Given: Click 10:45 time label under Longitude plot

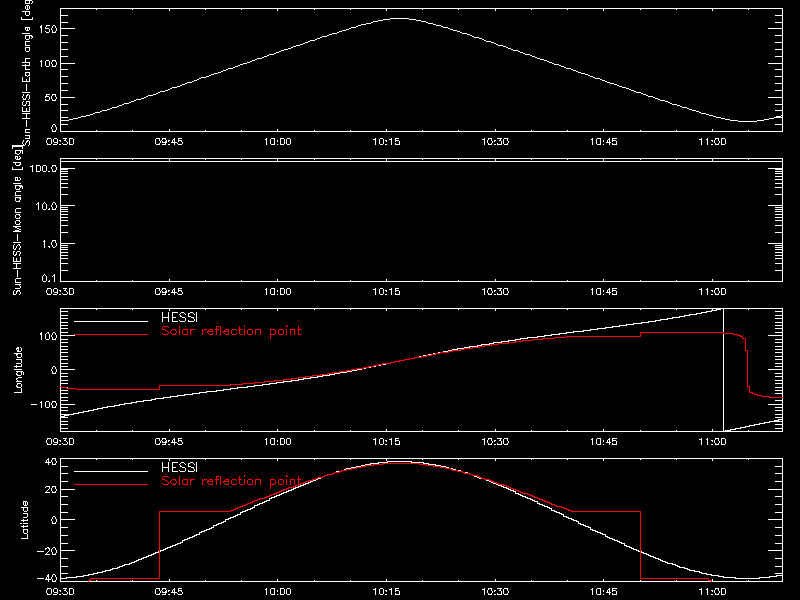Looking at the screenshot, I should pos(604,441).
